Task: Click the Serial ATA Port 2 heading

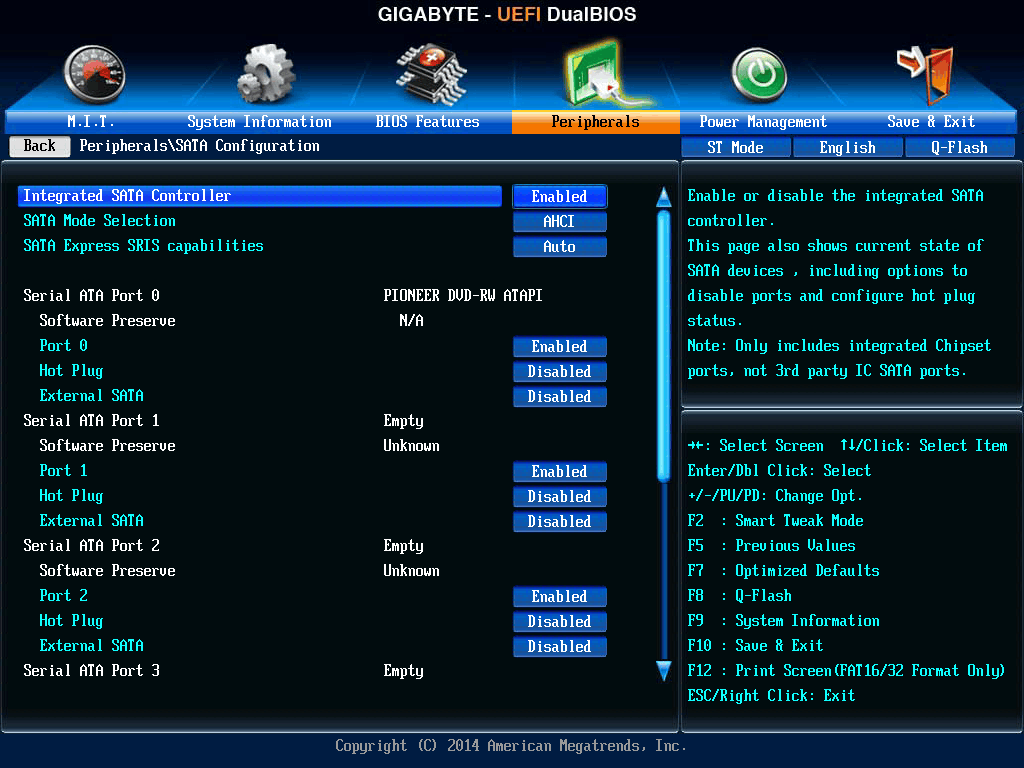Action: tap(91, 546)
